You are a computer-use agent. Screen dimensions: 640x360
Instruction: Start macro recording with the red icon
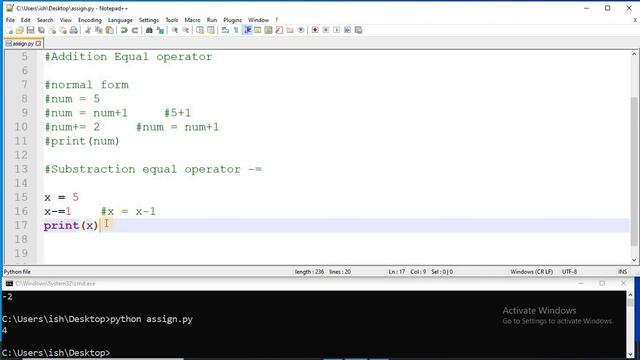click(315, 30)
